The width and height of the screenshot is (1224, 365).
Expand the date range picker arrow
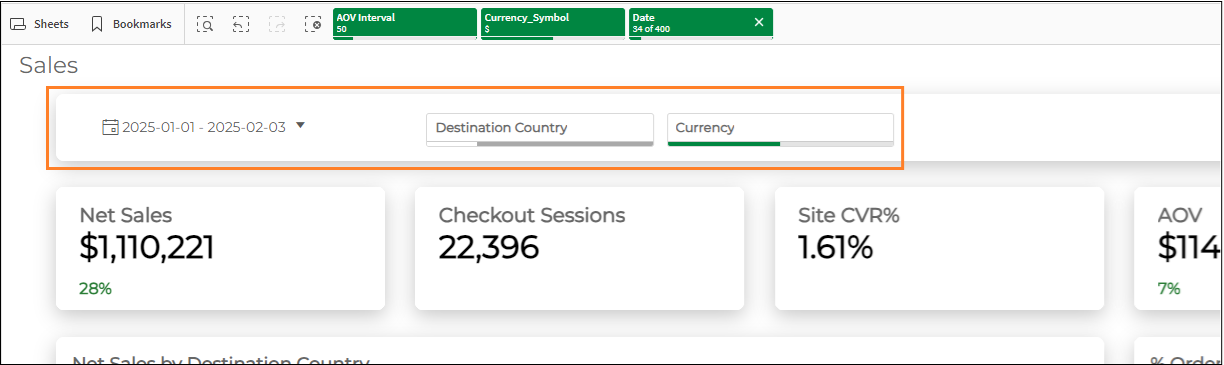300,126
